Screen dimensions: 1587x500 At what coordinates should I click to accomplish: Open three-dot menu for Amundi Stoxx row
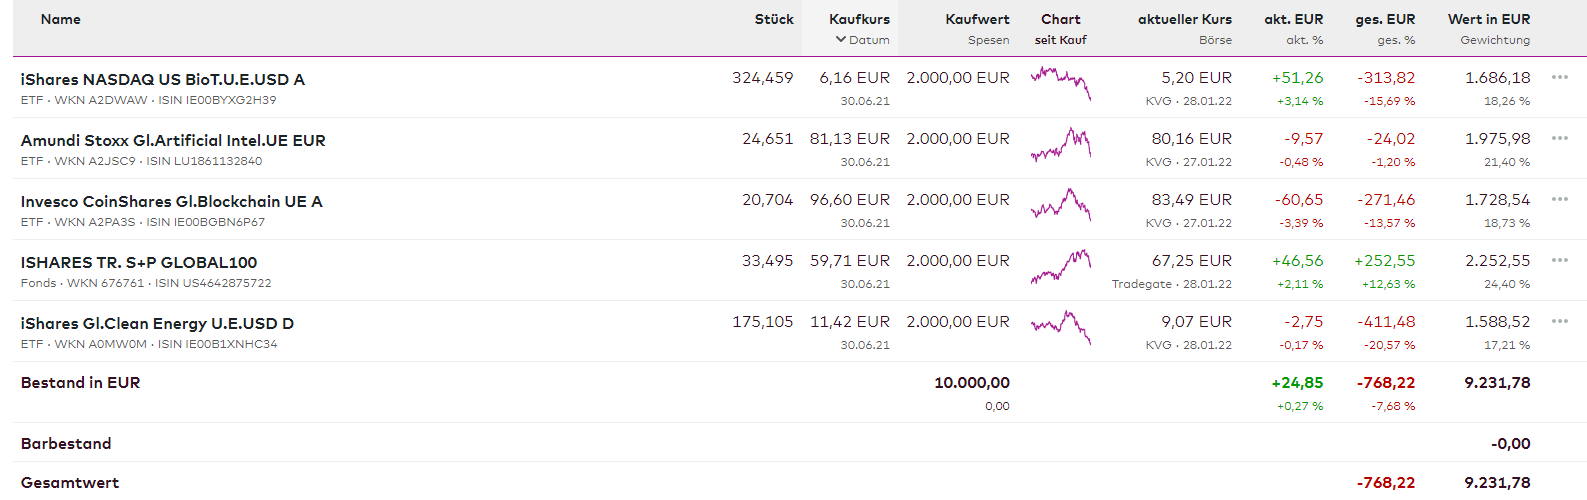click(1559, 138)
